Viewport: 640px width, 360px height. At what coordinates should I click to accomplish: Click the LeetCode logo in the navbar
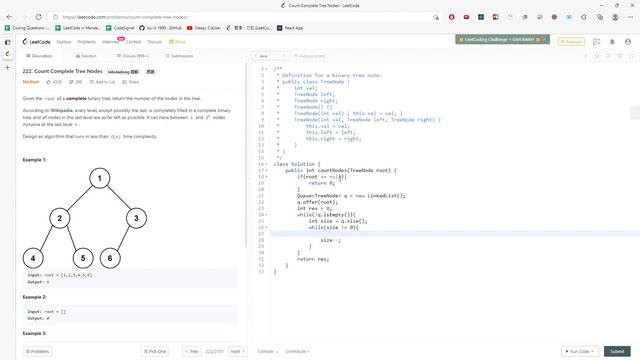coord(36,42)
